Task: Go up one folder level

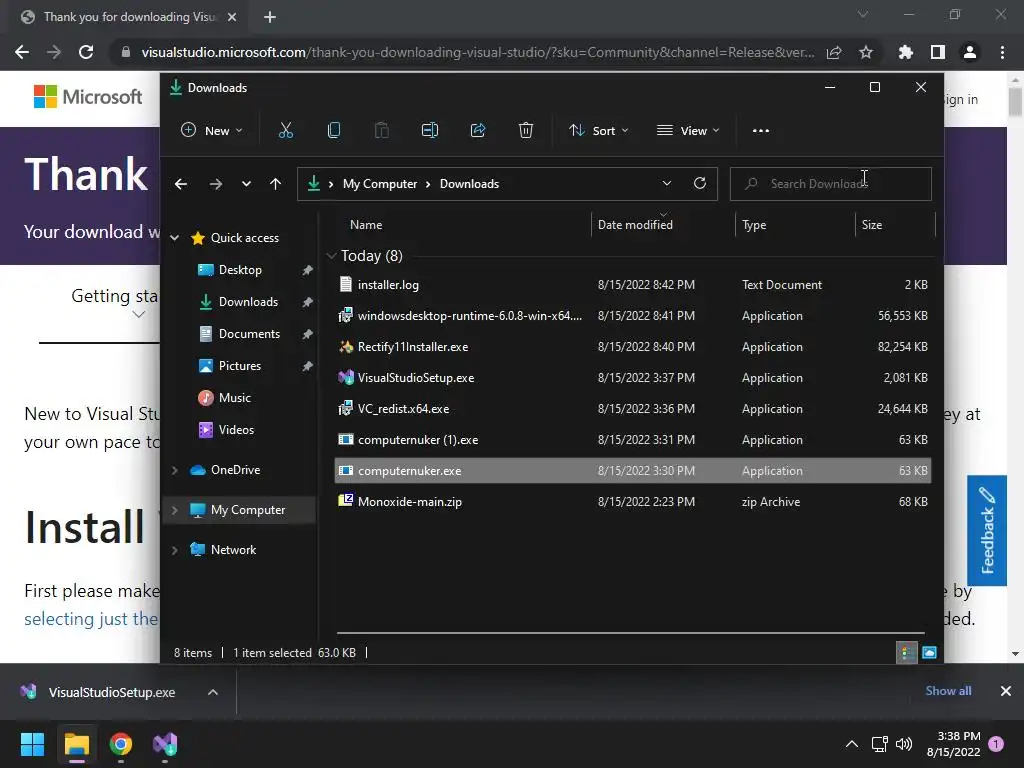Action: (x=276, y=184)
